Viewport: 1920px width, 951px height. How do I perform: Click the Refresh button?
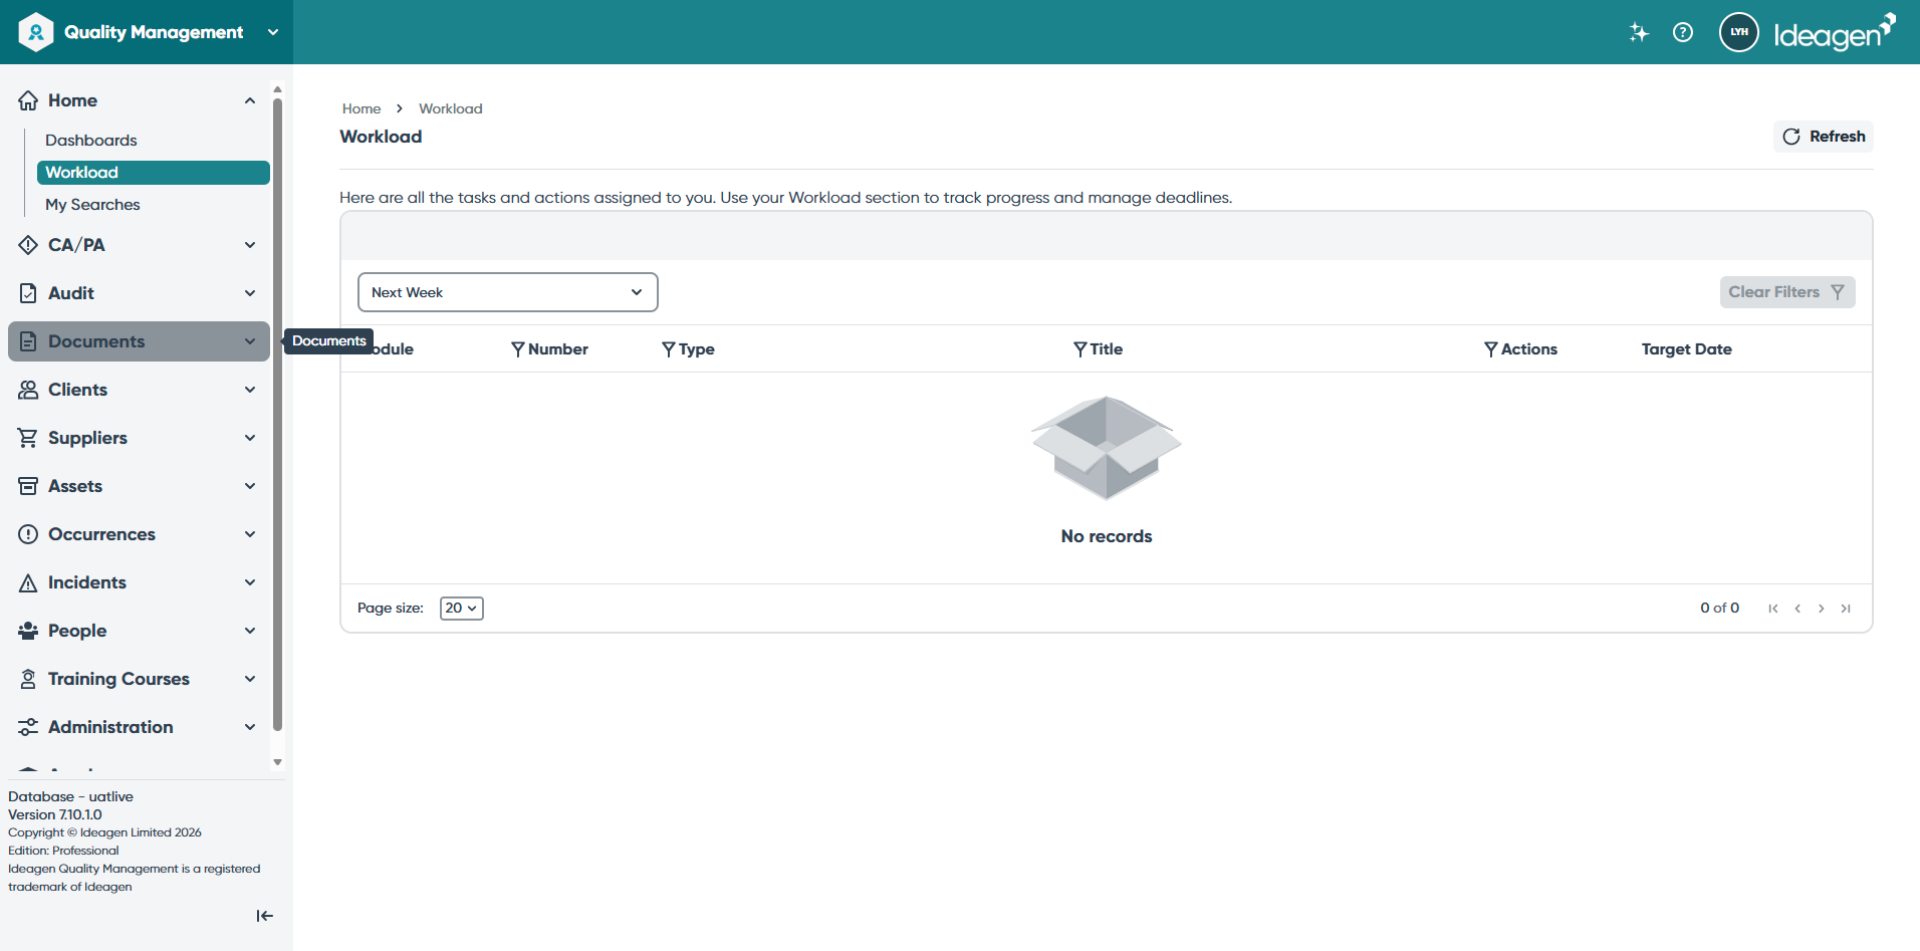point(1824,136)
